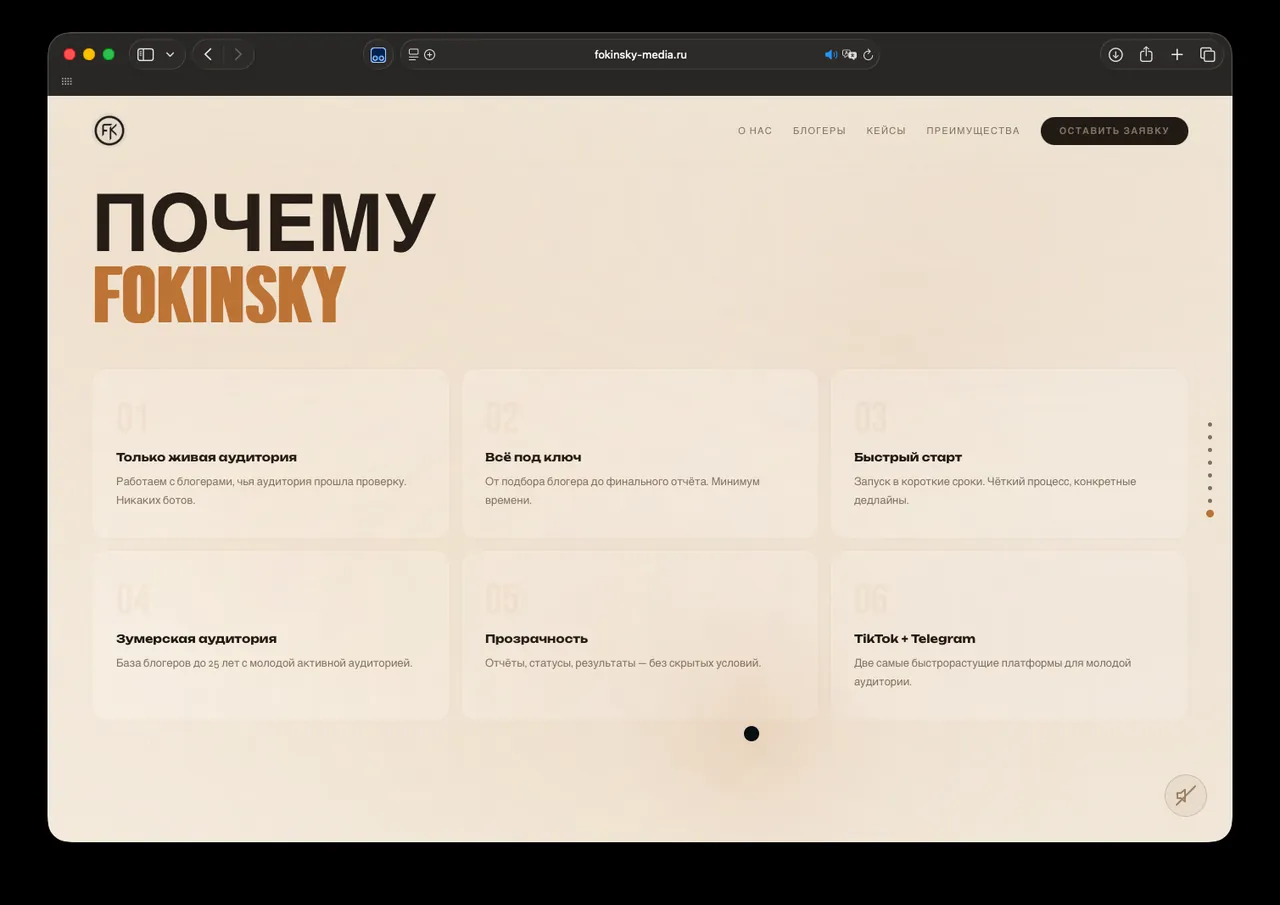Select the Быстрый старт card

1009,454
